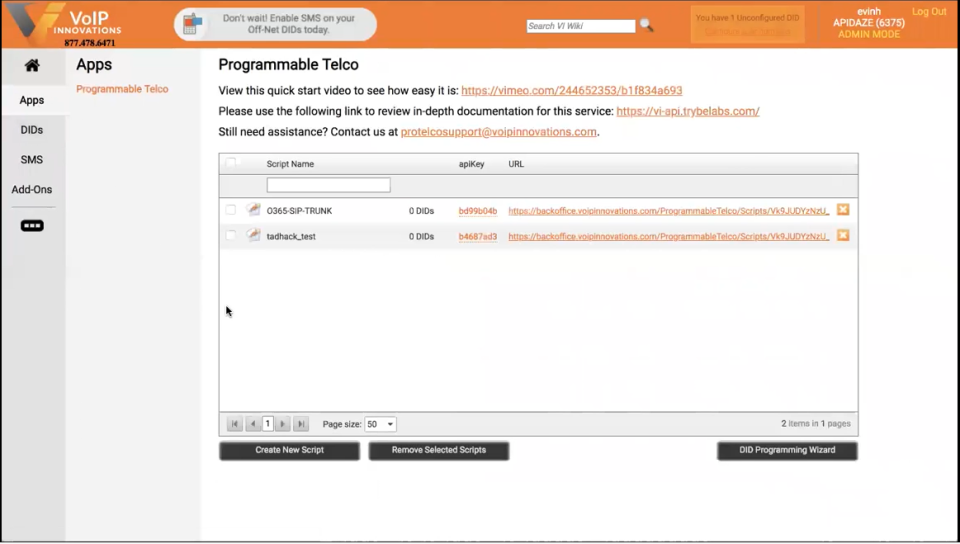Edit the tadhack_test script icon
Viewport: 960px width, 544px height.
click(253, 235)
